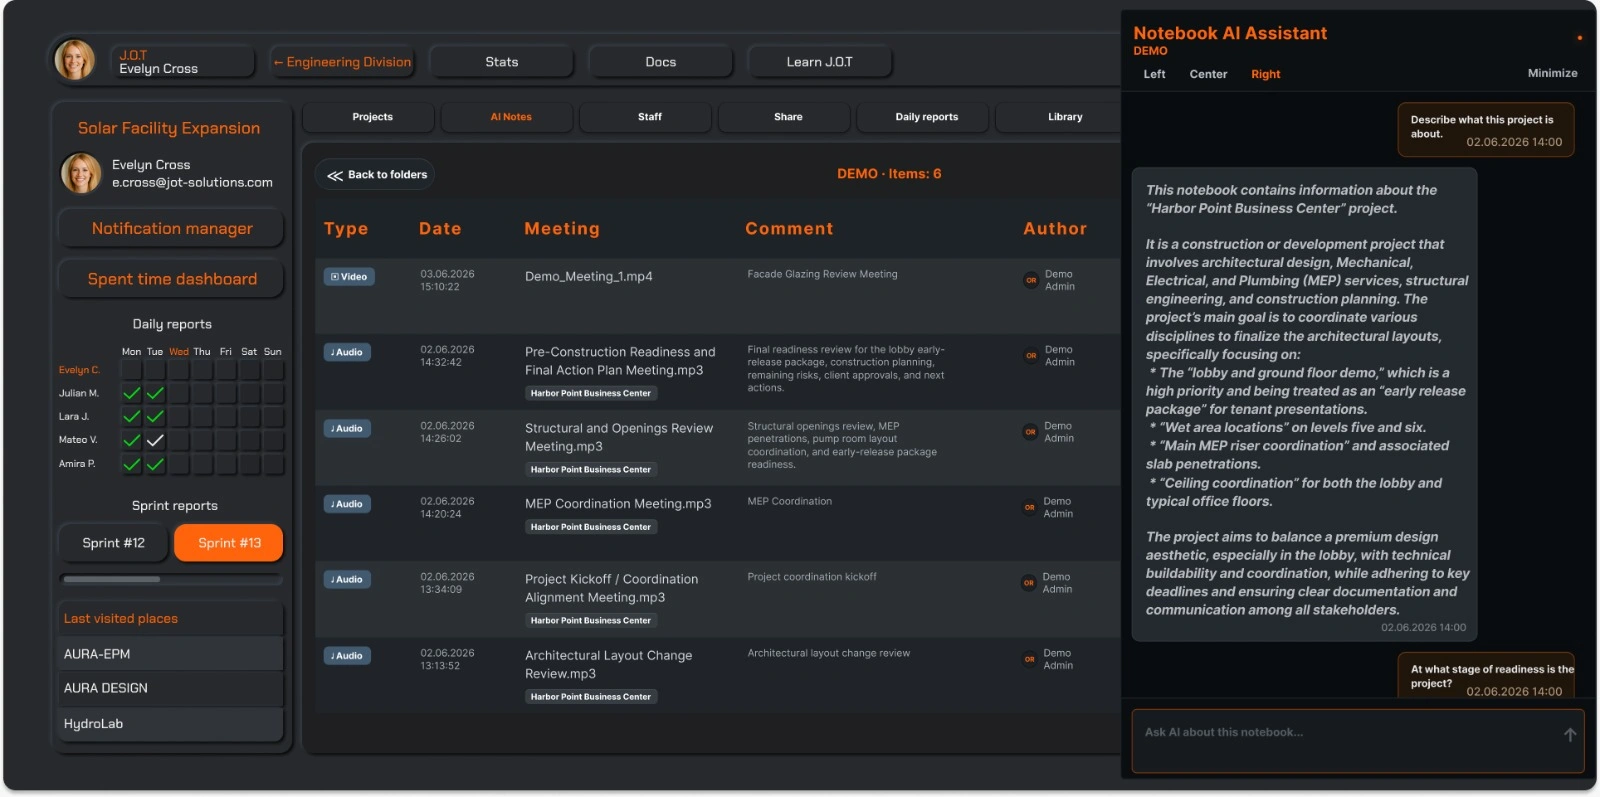This screenshot has width=1600, height=797.
Task: Open HydroLab from last visited places
Action: 170,724
